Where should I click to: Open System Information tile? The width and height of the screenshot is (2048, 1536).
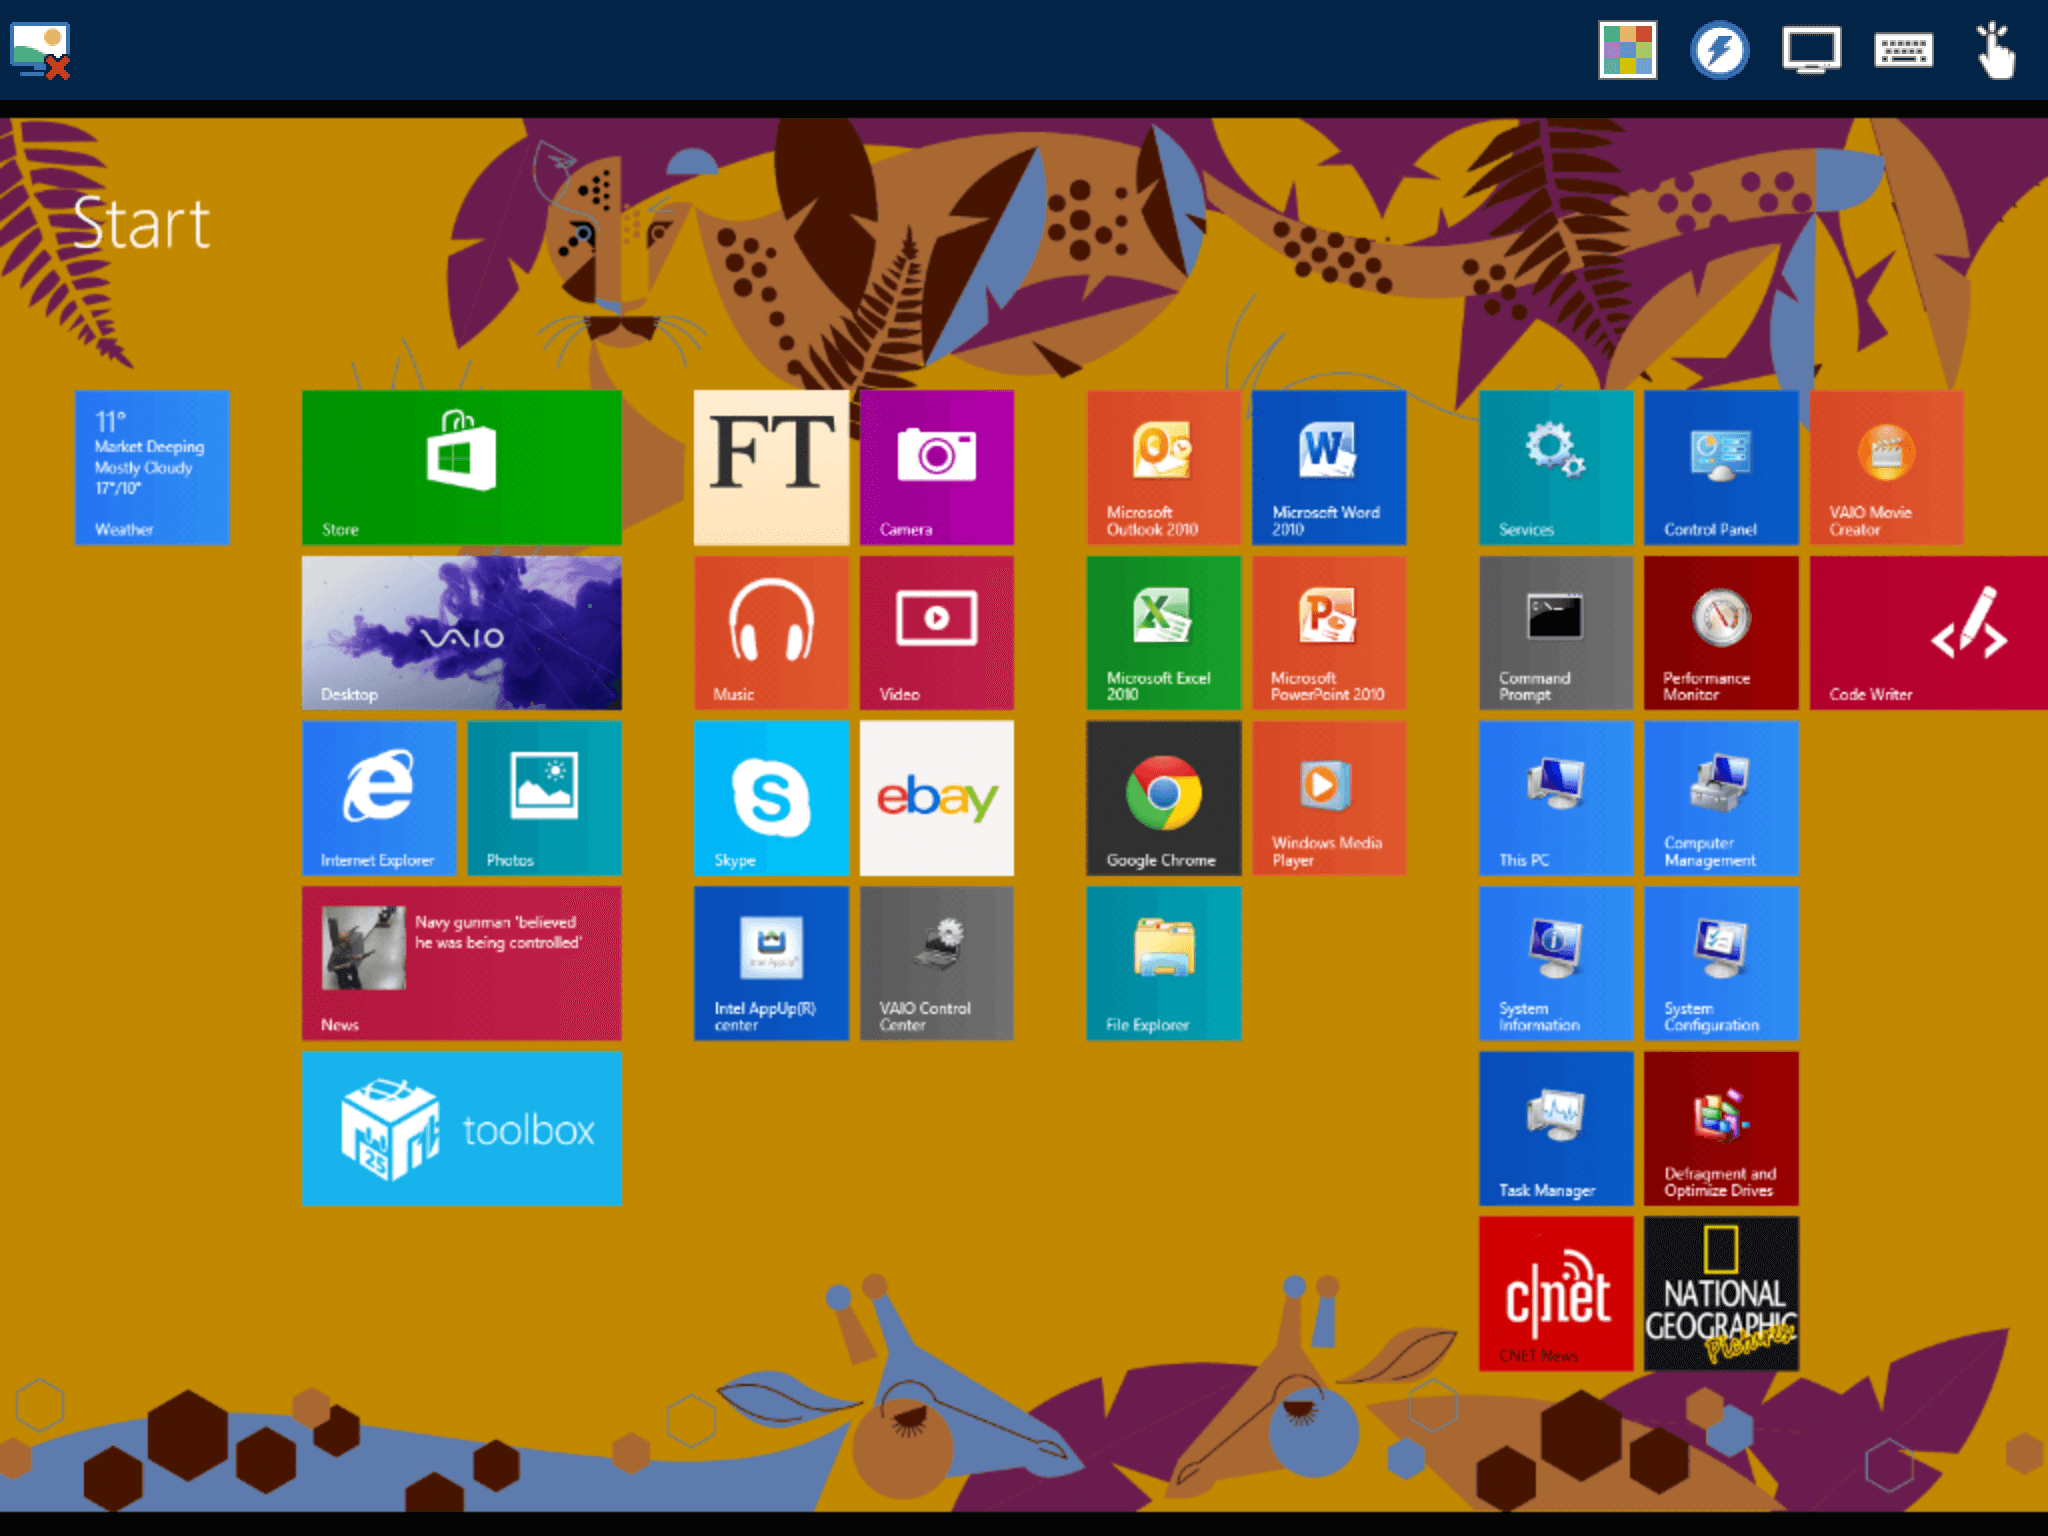pyautogui.click(x=1556, y=963)
